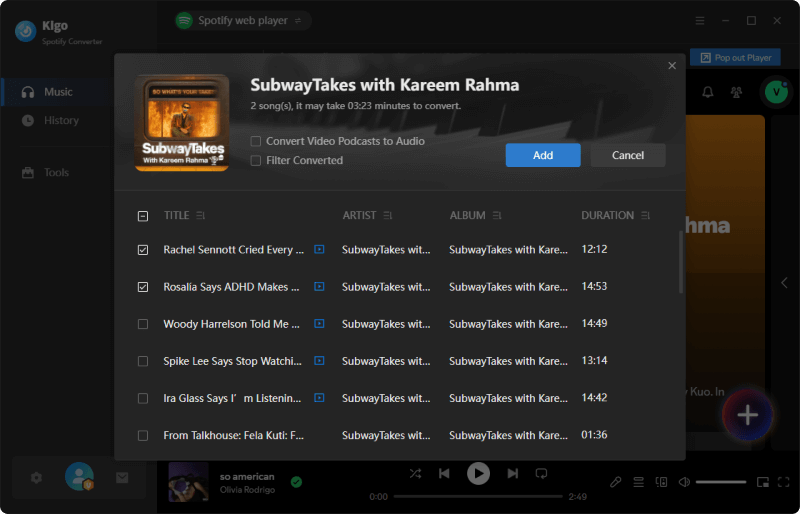Check Spike Lee Says Stop Watching episode
Viewport: 800px width, 514px height.
(x=143, y=361)
